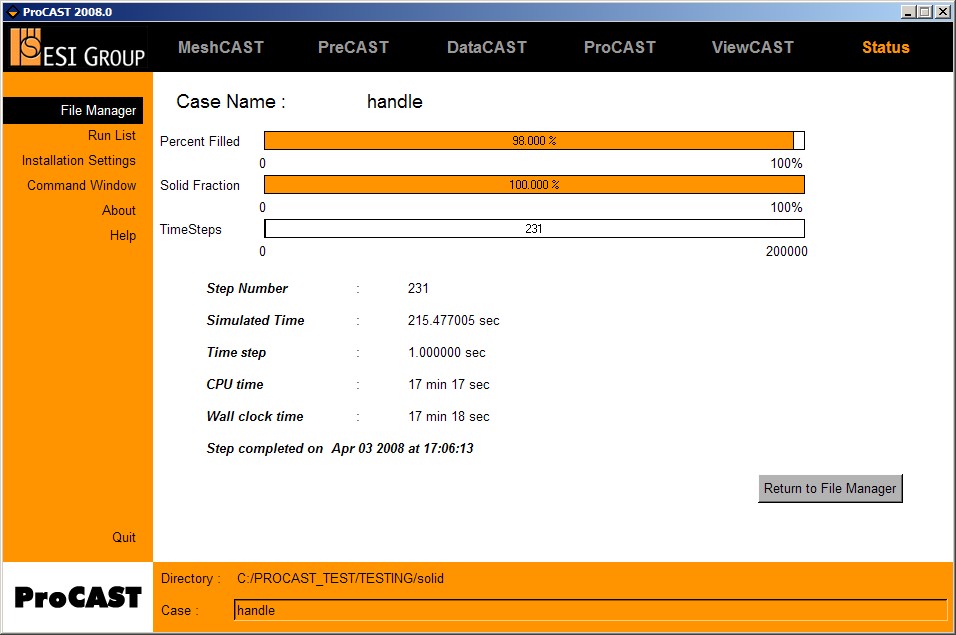Click File Manager in sidebar
The height and width of the screenshot is (635, 956).
(73, 110)
